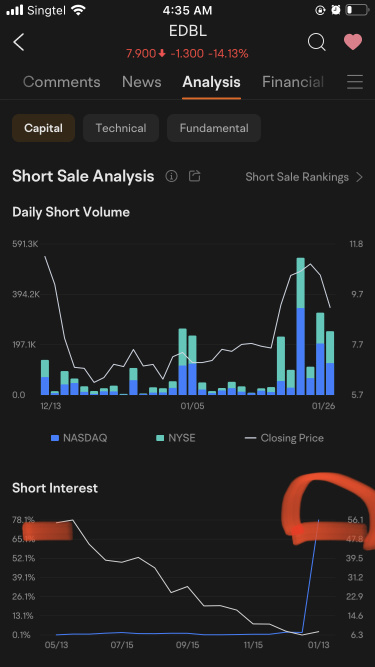Tap the NASDAQ blue legend swatch
Viewport: 375px width, 667px height.
click(54, 438)
